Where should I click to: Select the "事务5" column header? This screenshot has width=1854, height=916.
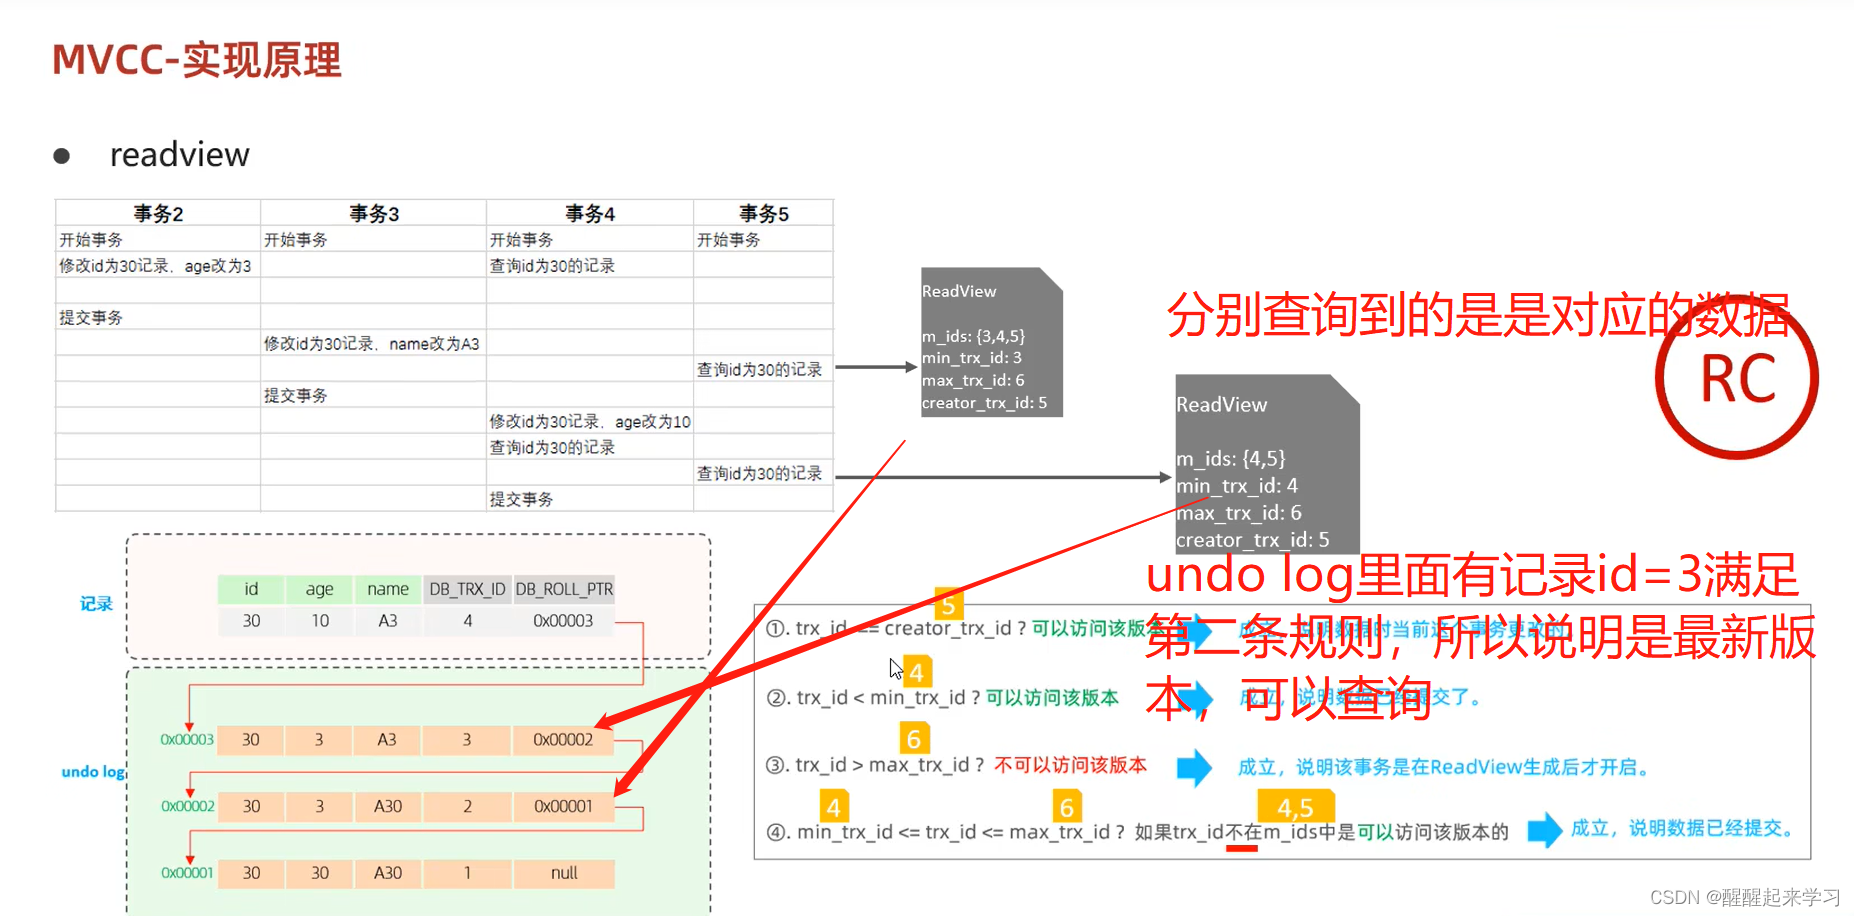[x=764, y=213]
